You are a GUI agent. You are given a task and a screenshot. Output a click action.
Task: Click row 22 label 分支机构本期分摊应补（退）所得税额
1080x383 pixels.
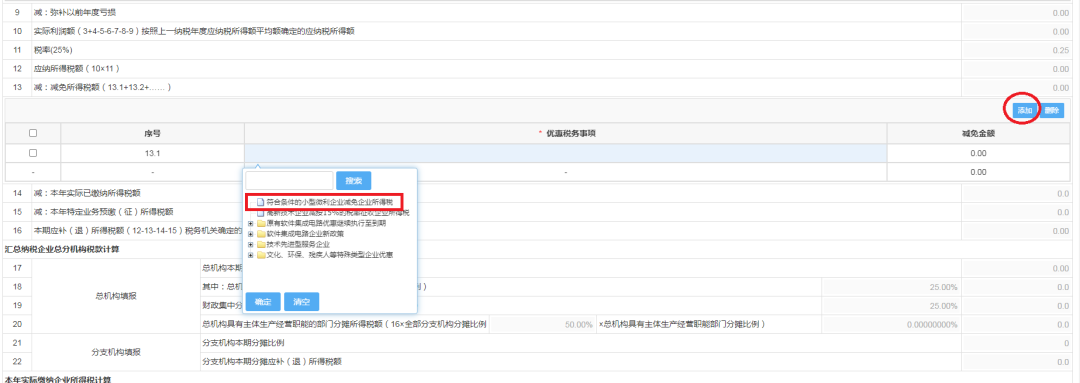point(271,361)
